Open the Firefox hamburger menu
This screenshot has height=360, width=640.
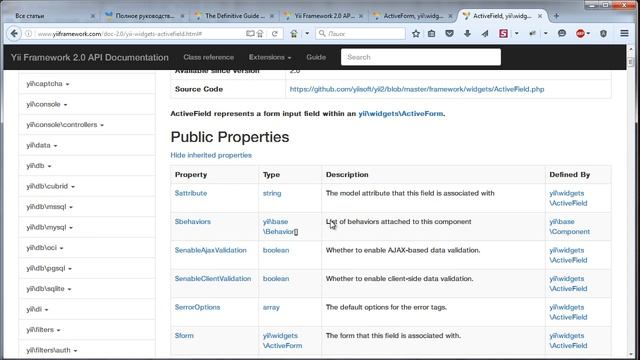[624, 33]
